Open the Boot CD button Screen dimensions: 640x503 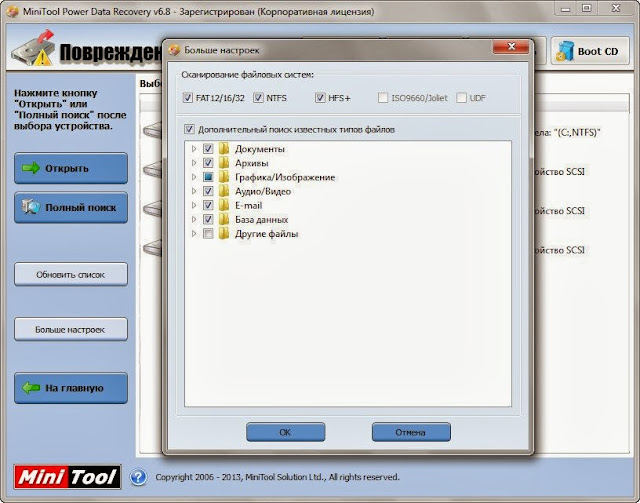(x=590, y=51)
